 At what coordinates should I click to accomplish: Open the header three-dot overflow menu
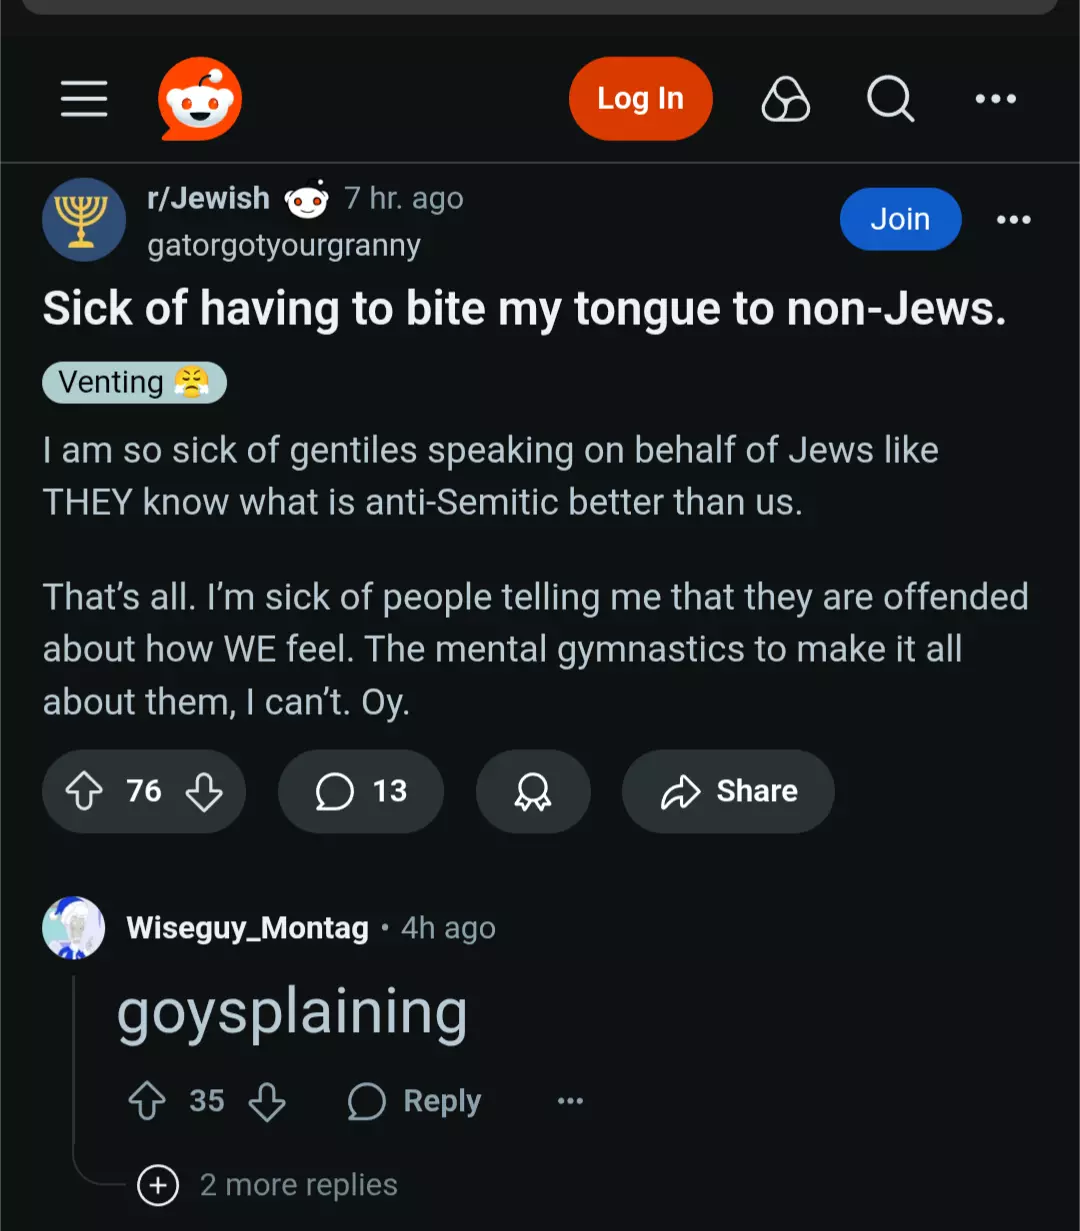tap(995, 99)
